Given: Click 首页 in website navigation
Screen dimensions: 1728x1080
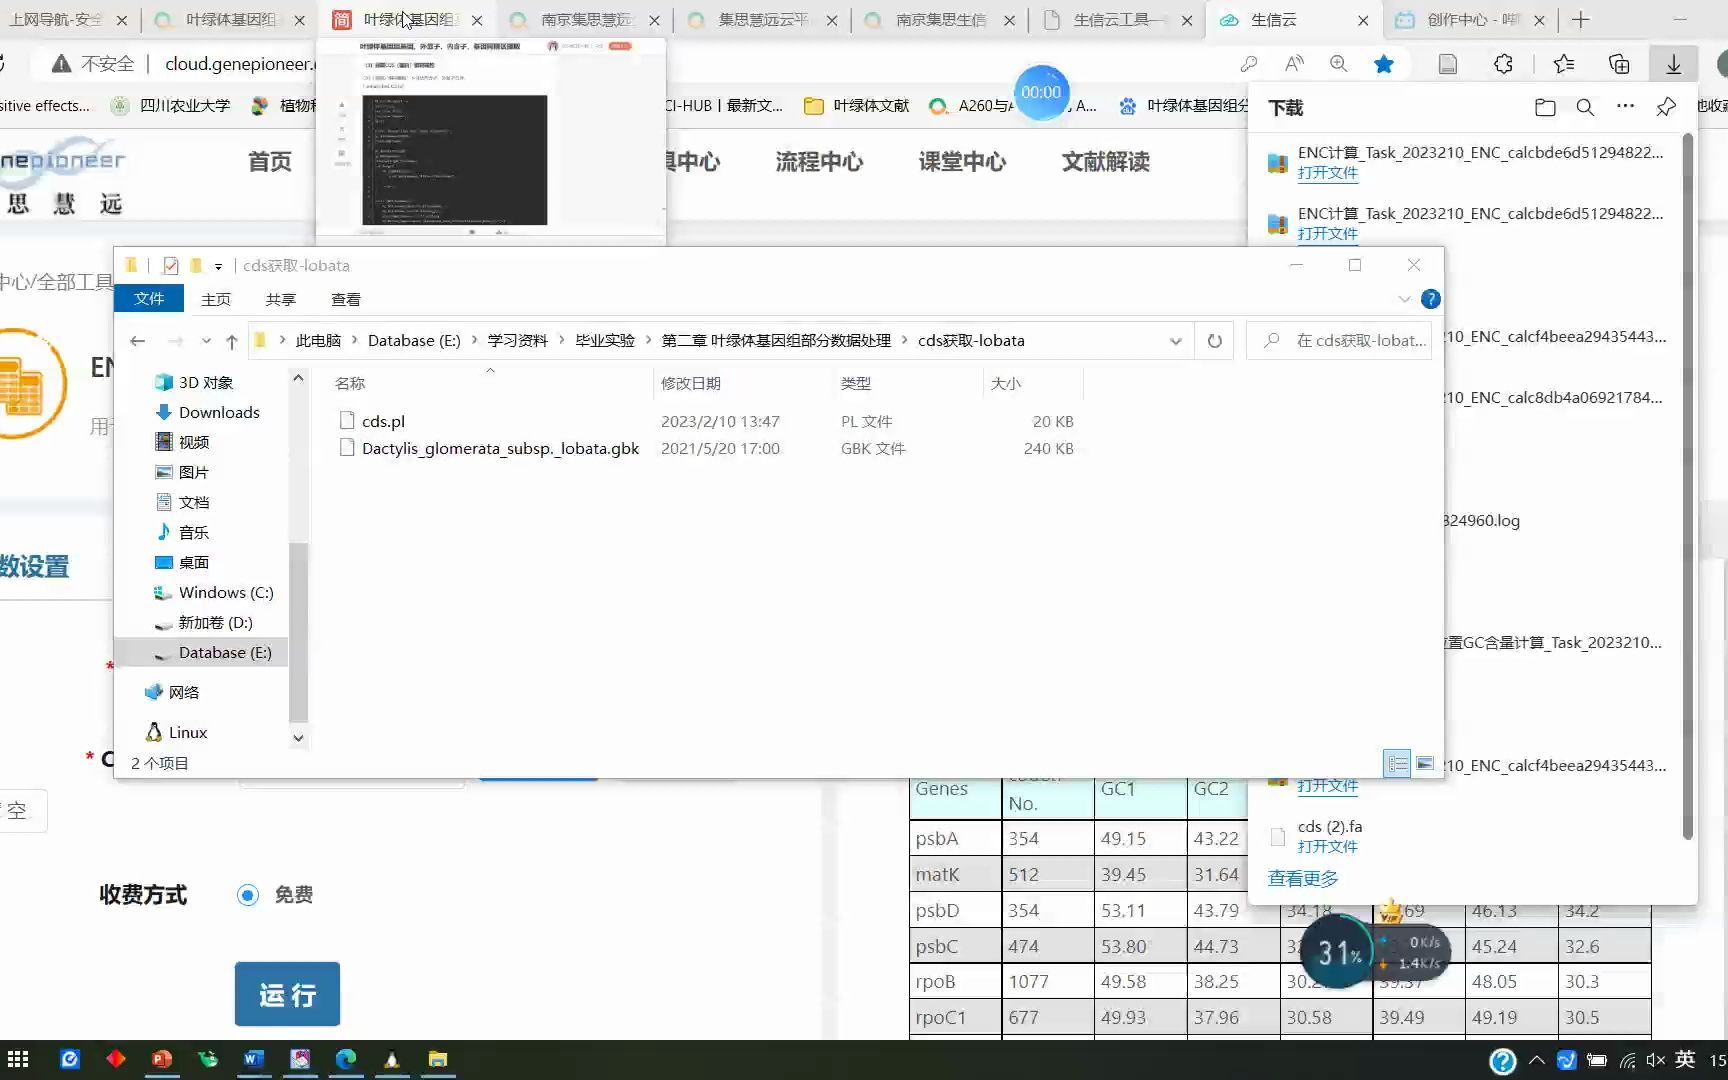Looking at the screenshot, I should click(x=270, y=161).
